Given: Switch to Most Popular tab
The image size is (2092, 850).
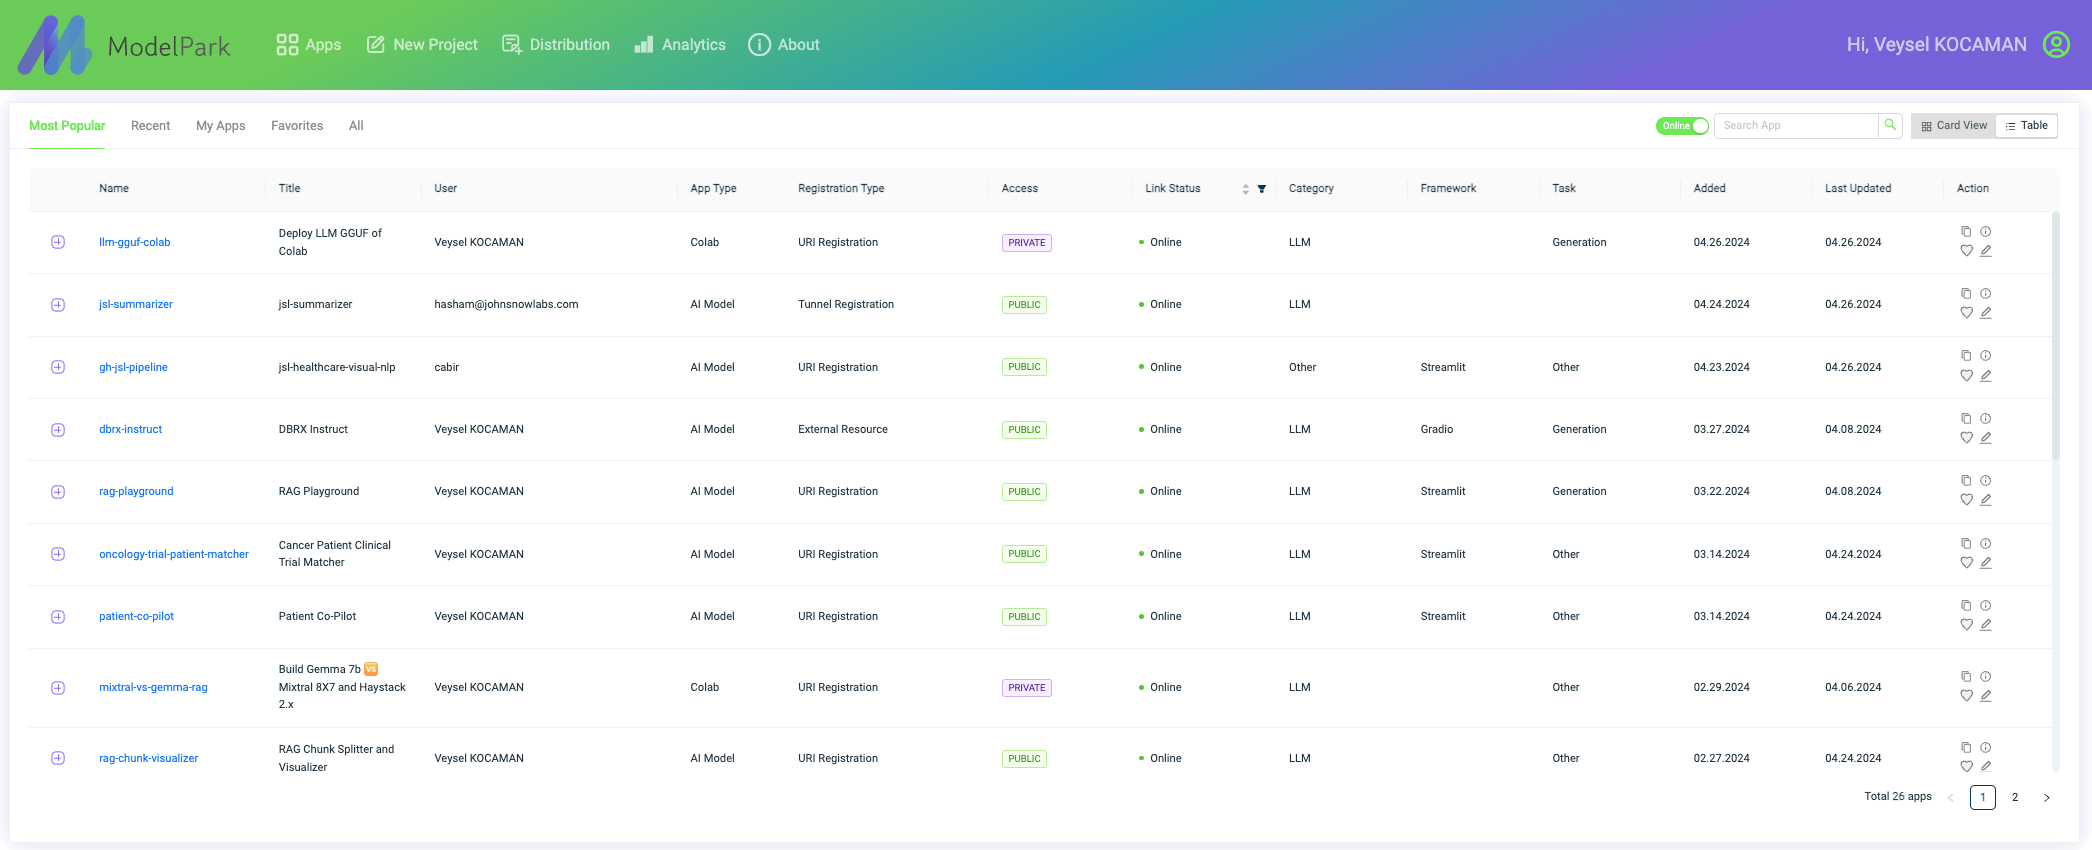Looking at the screenshot, I should coord(67,126).
